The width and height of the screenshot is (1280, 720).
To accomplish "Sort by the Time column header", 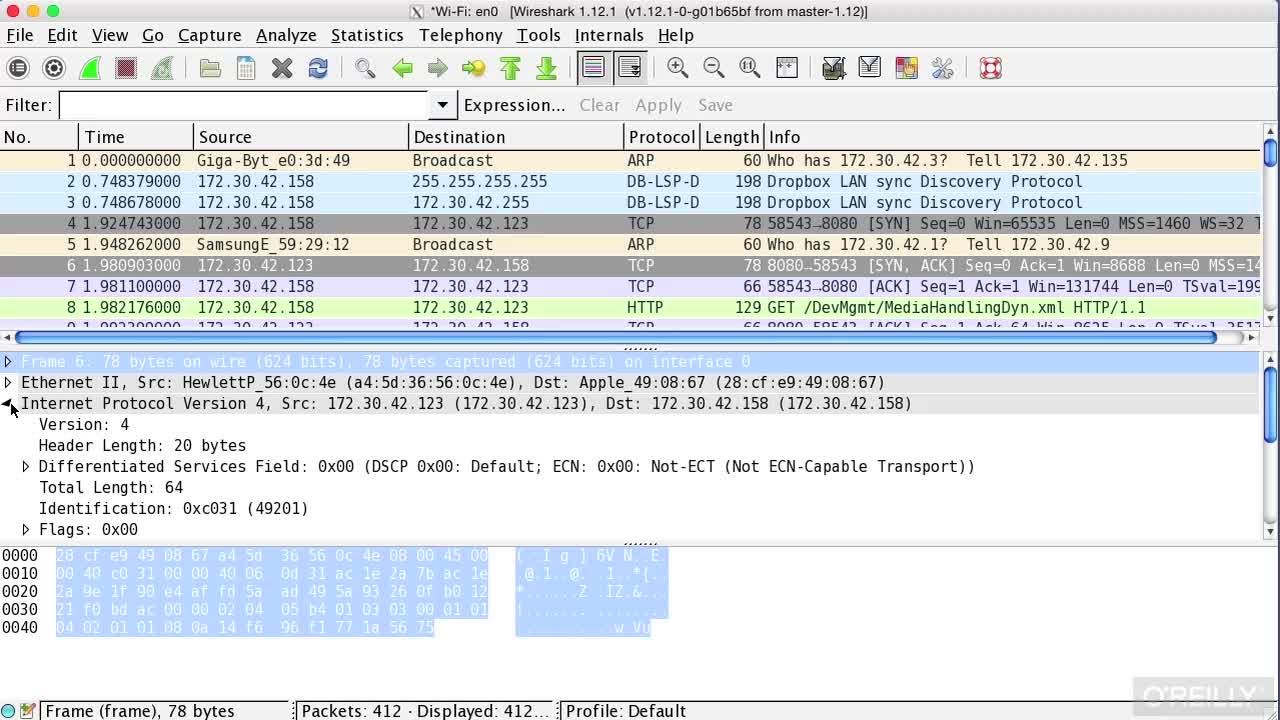I will pos(136,137).
